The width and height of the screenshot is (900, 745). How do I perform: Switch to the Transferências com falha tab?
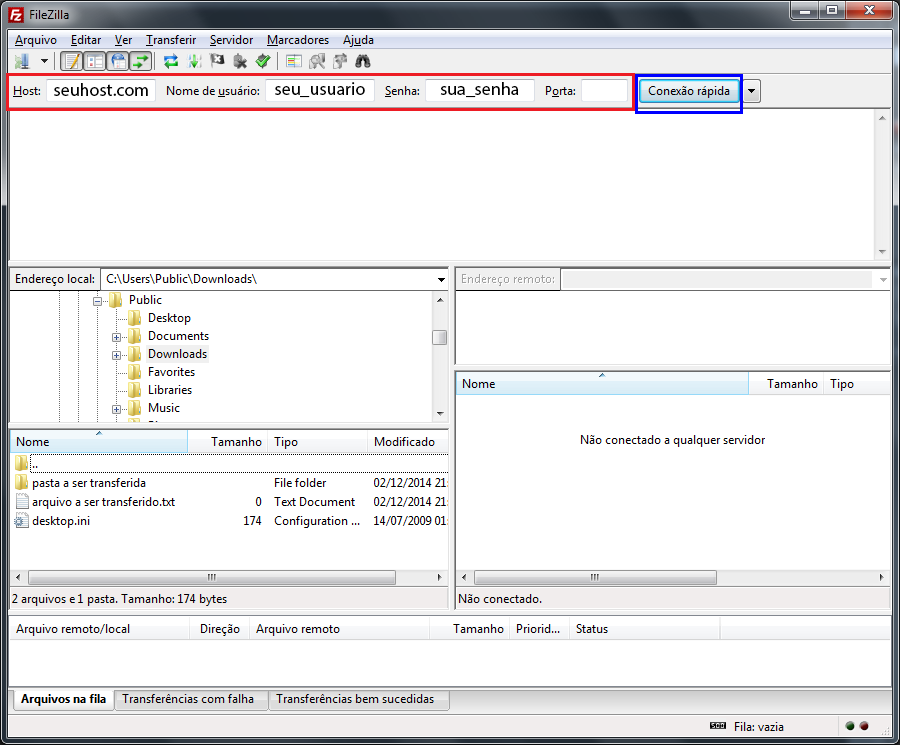pyautogui.click(x=192, y=699)
